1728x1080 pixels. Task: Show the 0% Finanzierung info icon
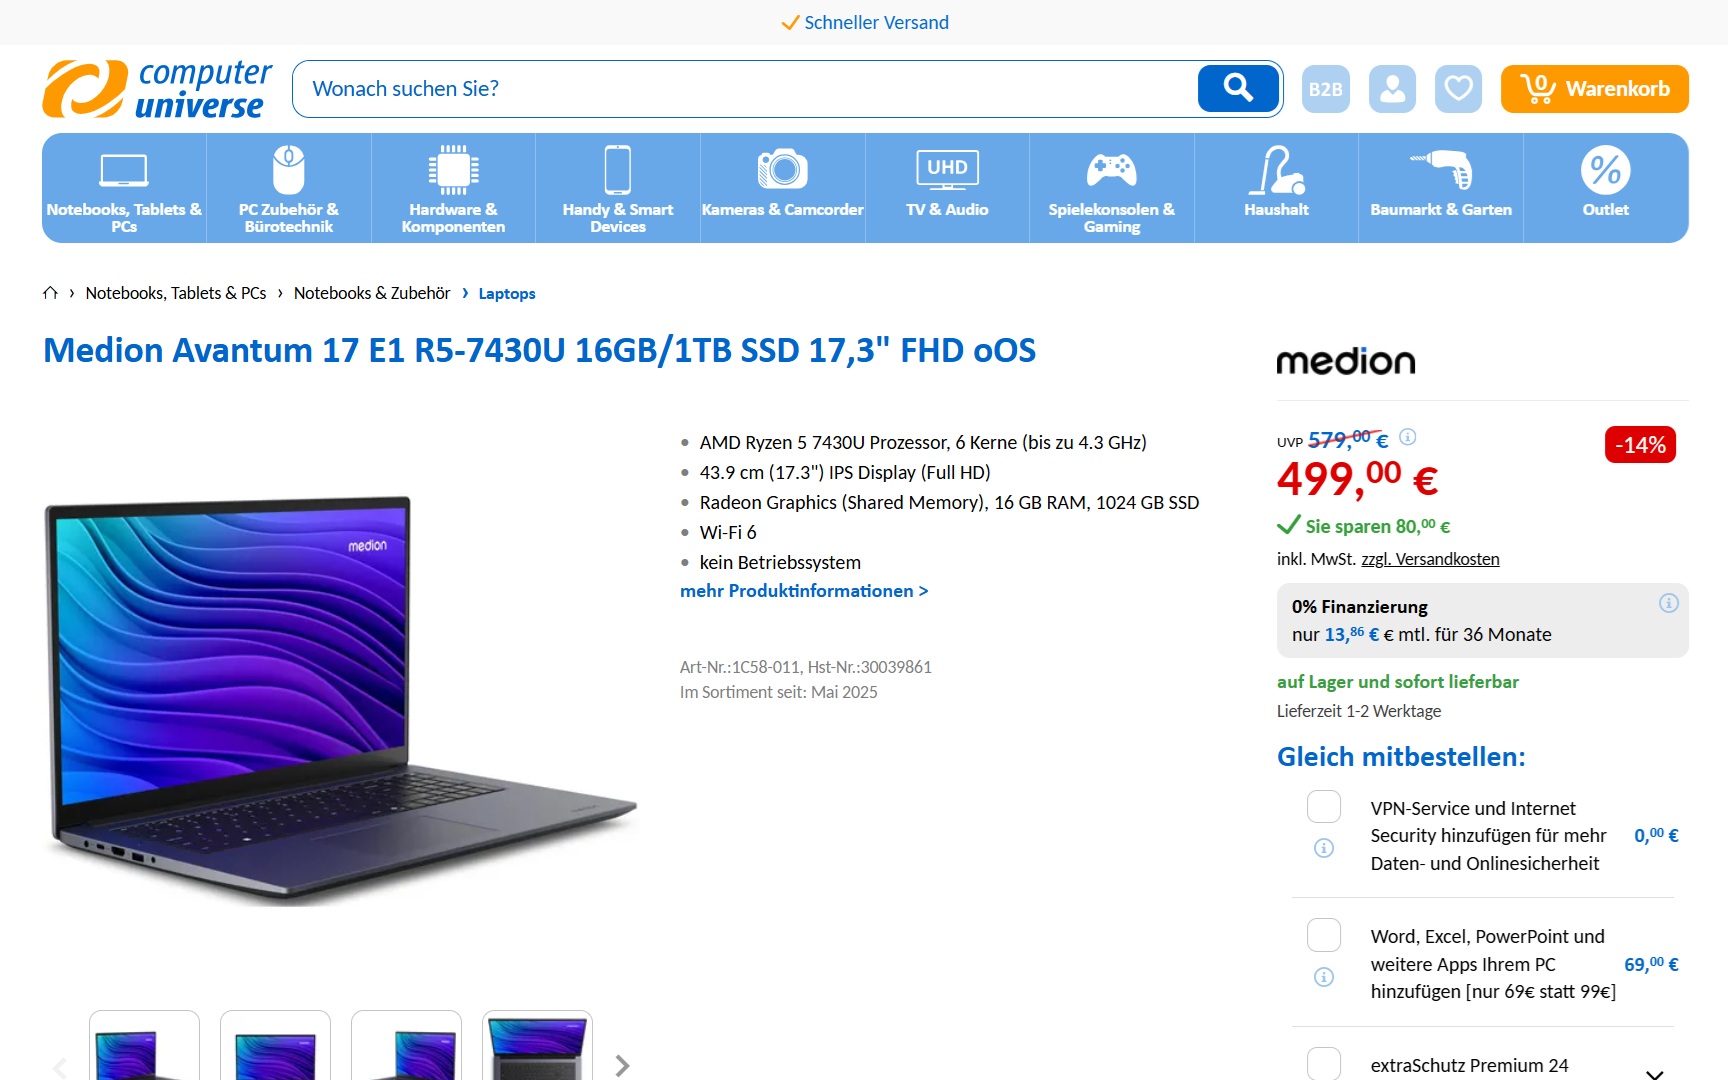click(x=1668, y=603)
